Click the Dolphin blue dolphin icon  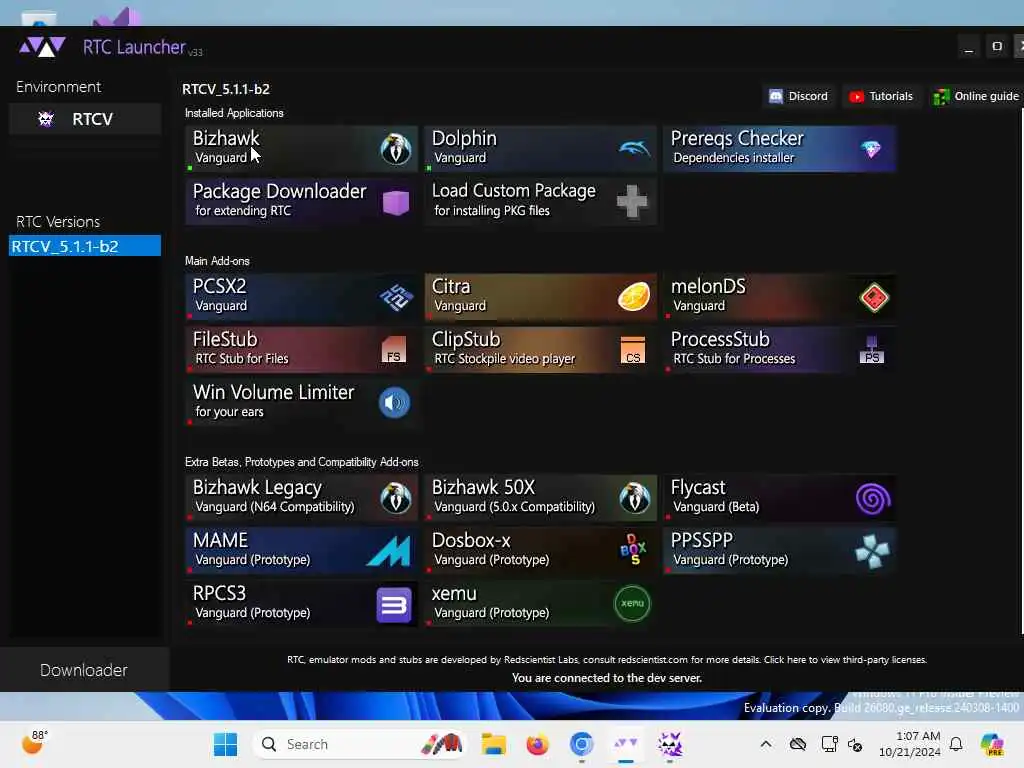[x=634, y=149]
